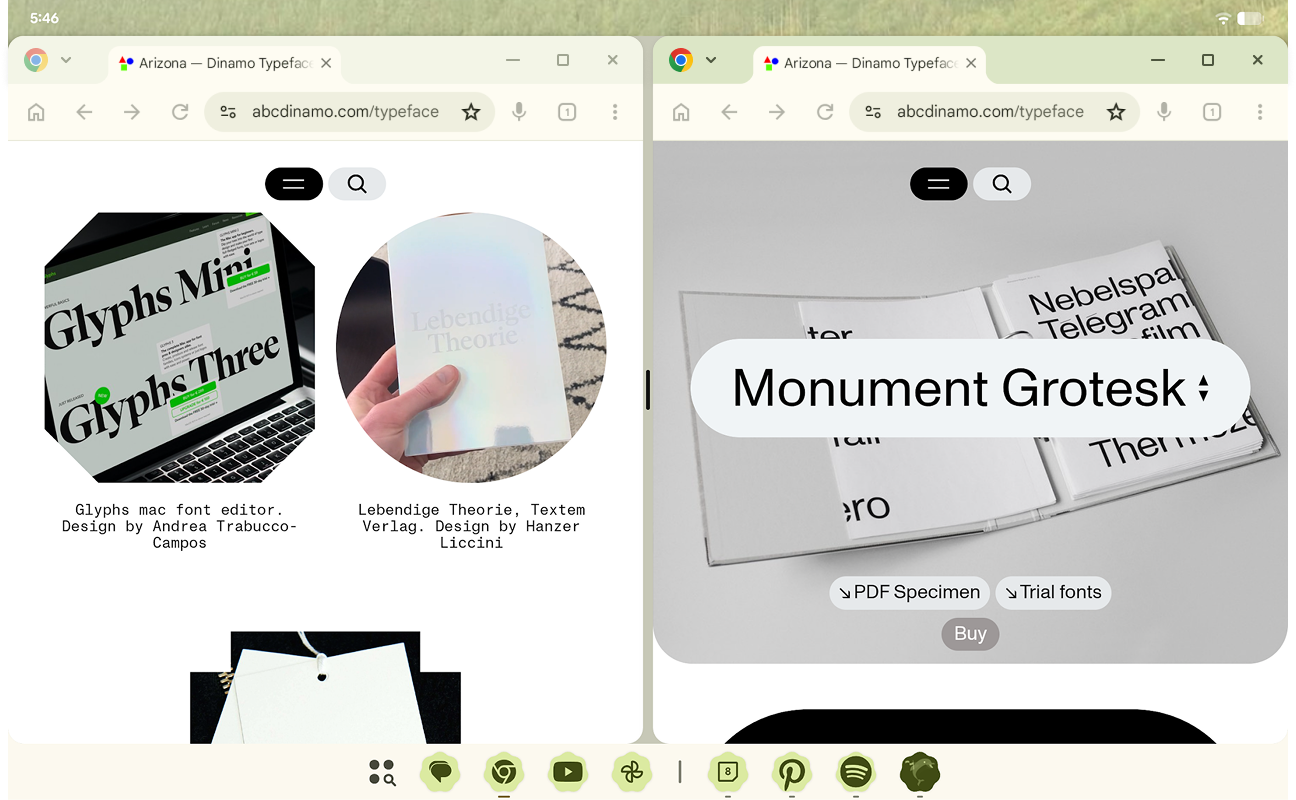Click the Buy button
This screenshot has height=800, width=1296.
pyautogui.click(x=970, y=633)
